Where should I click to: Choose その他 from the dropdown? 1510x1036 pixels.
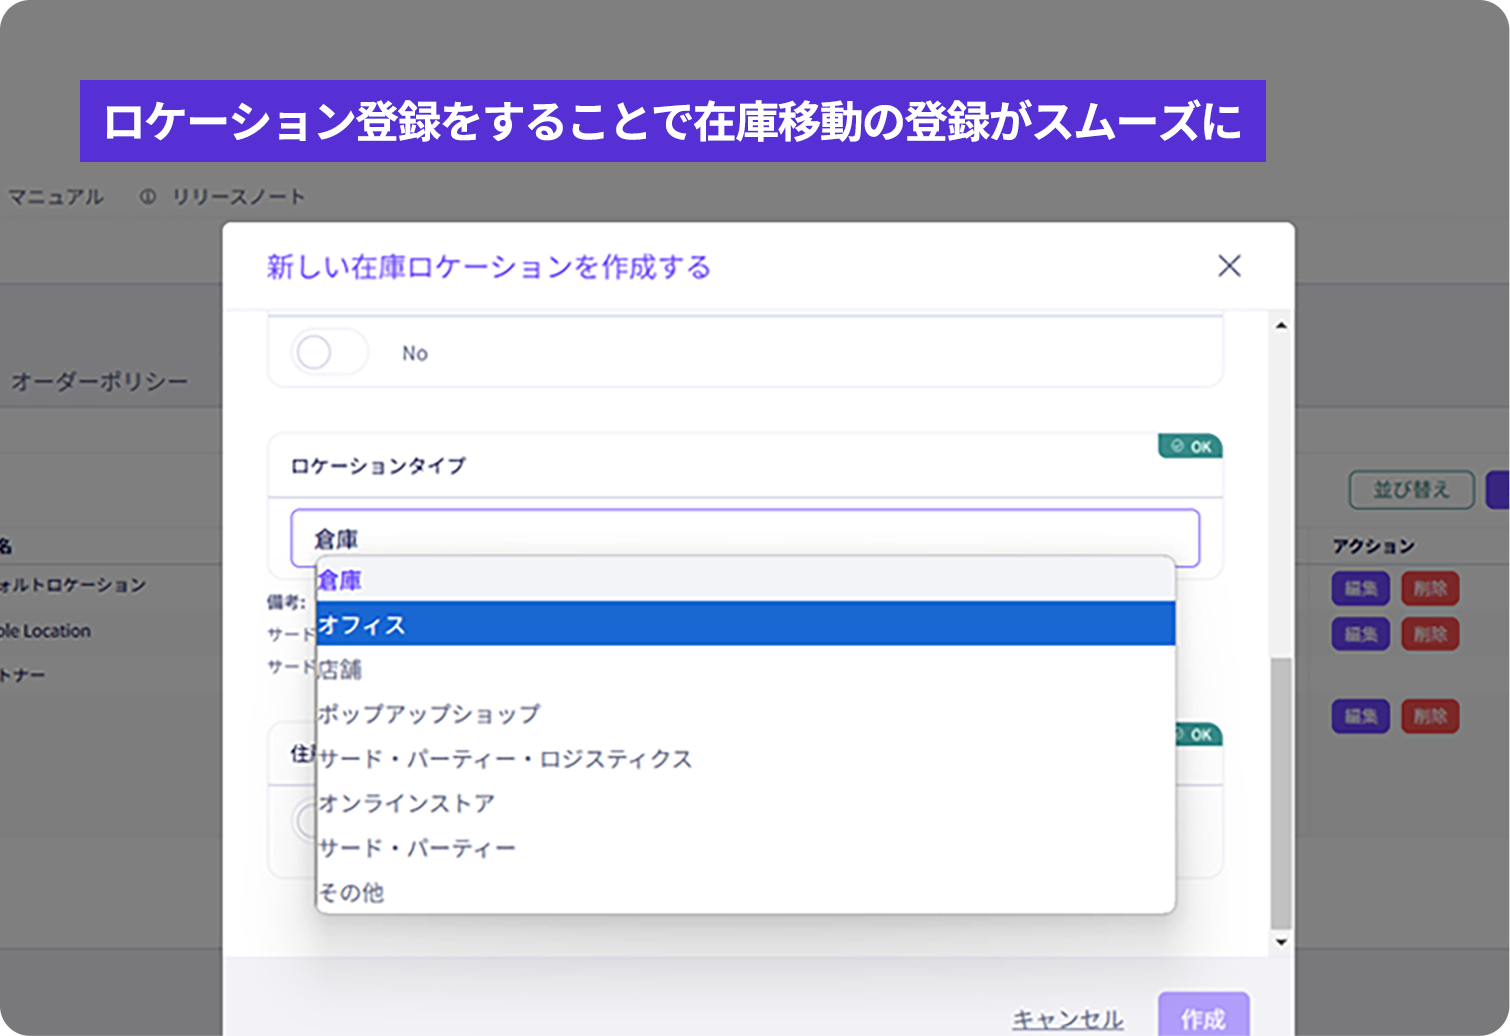pyautogui.click(x=745, y=892)
